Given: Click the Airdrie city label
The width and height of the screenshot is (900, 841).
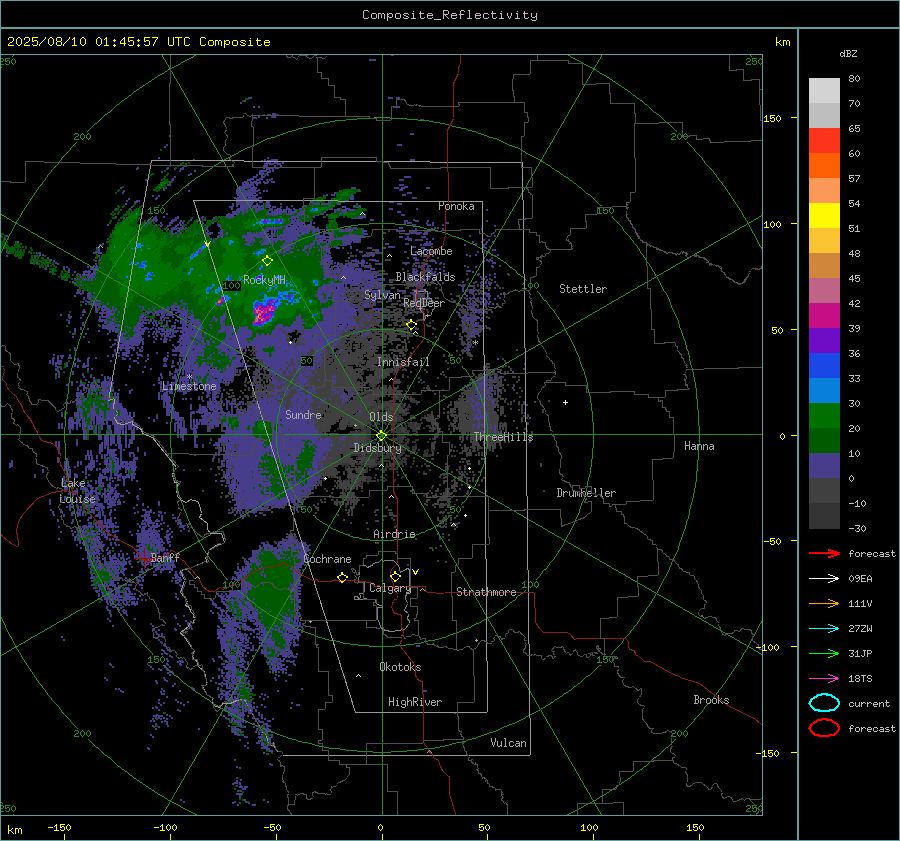Looking at the screenshot, I should (x=394, y=534).
